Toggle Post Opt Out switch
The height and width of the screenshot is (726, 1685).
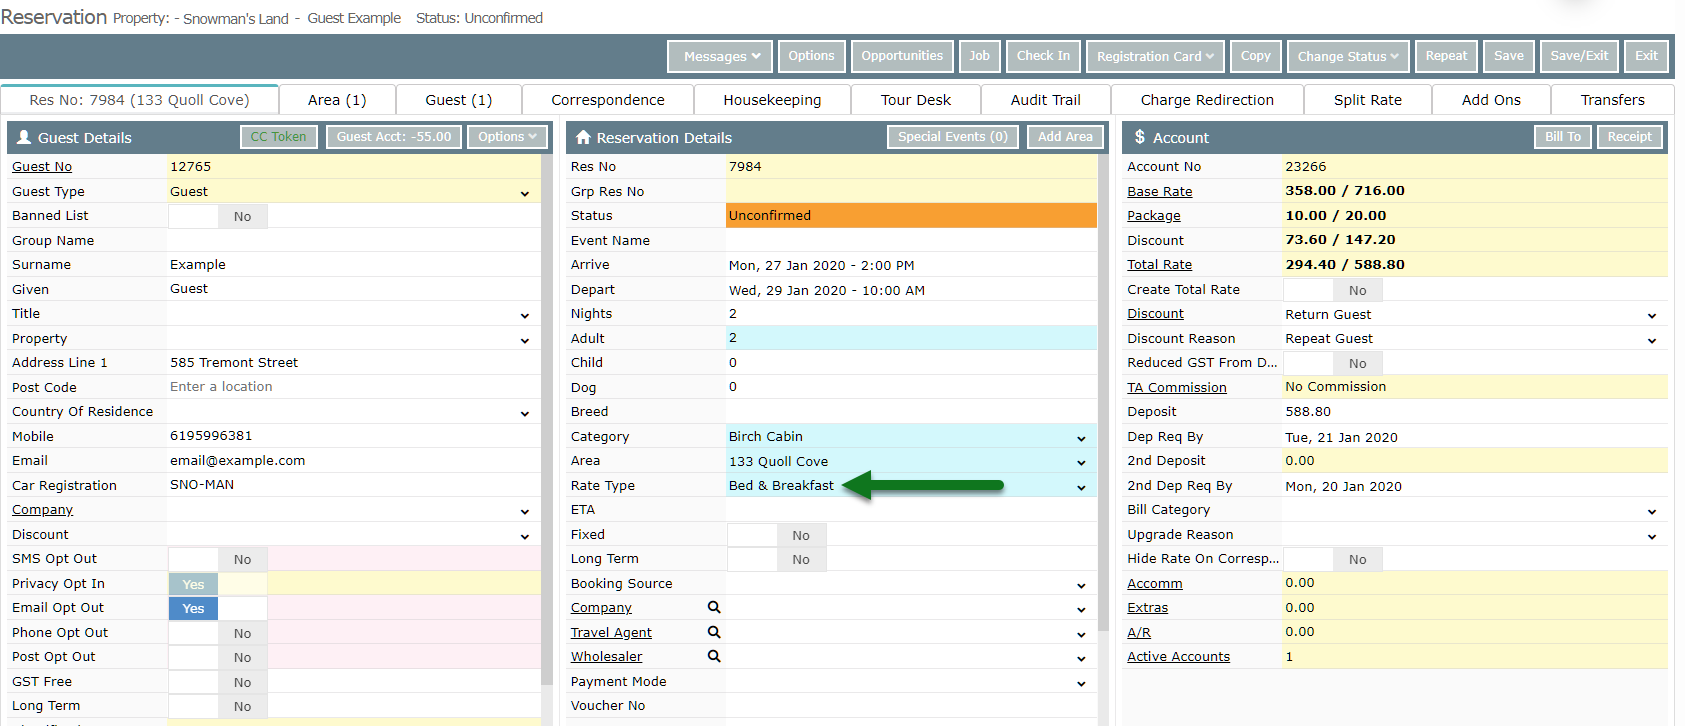tap(218, 657)
